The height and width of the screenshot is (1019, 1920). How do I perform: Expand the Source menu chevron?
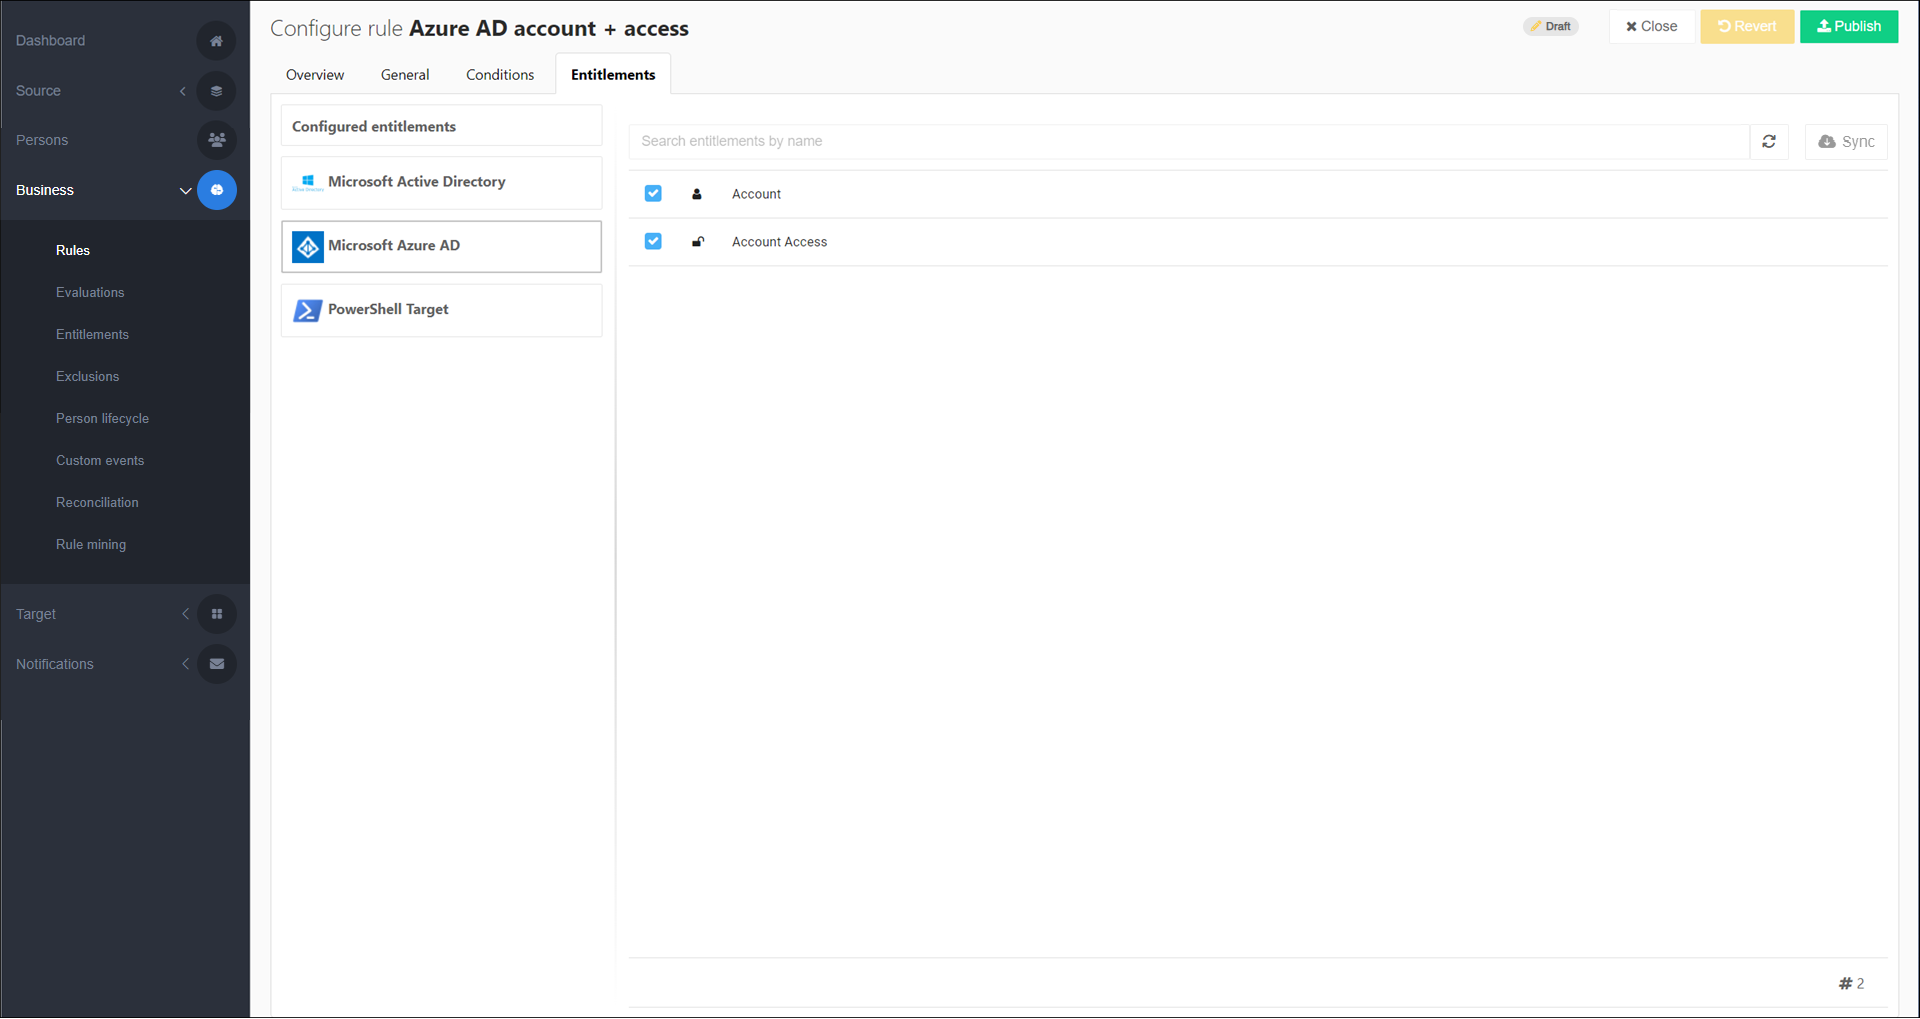tap(183, 91)
